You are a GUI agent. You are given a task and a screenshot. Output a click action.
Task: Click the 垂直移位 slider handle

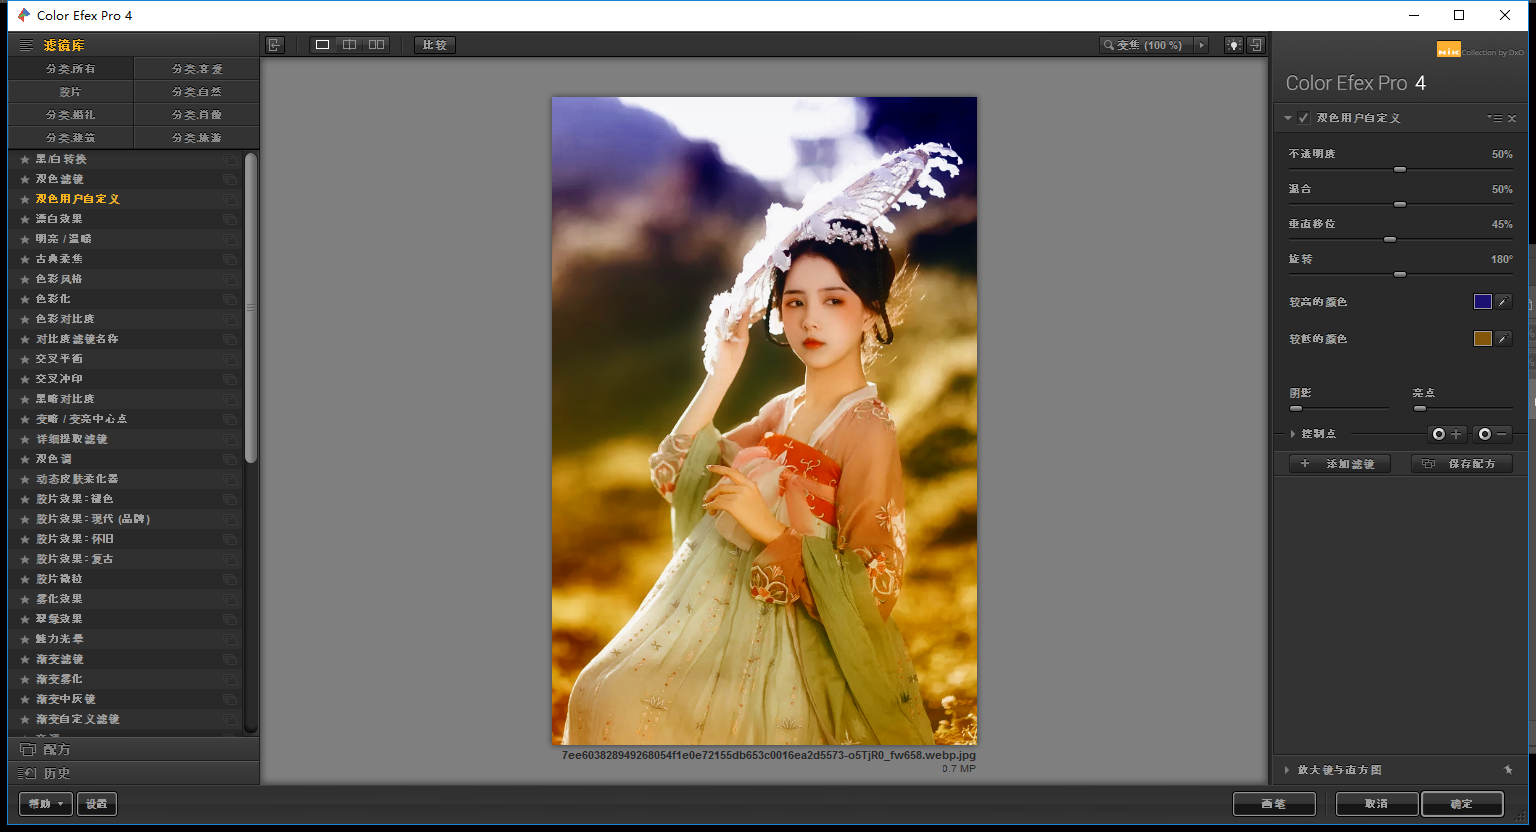[x=1390, y=240]
